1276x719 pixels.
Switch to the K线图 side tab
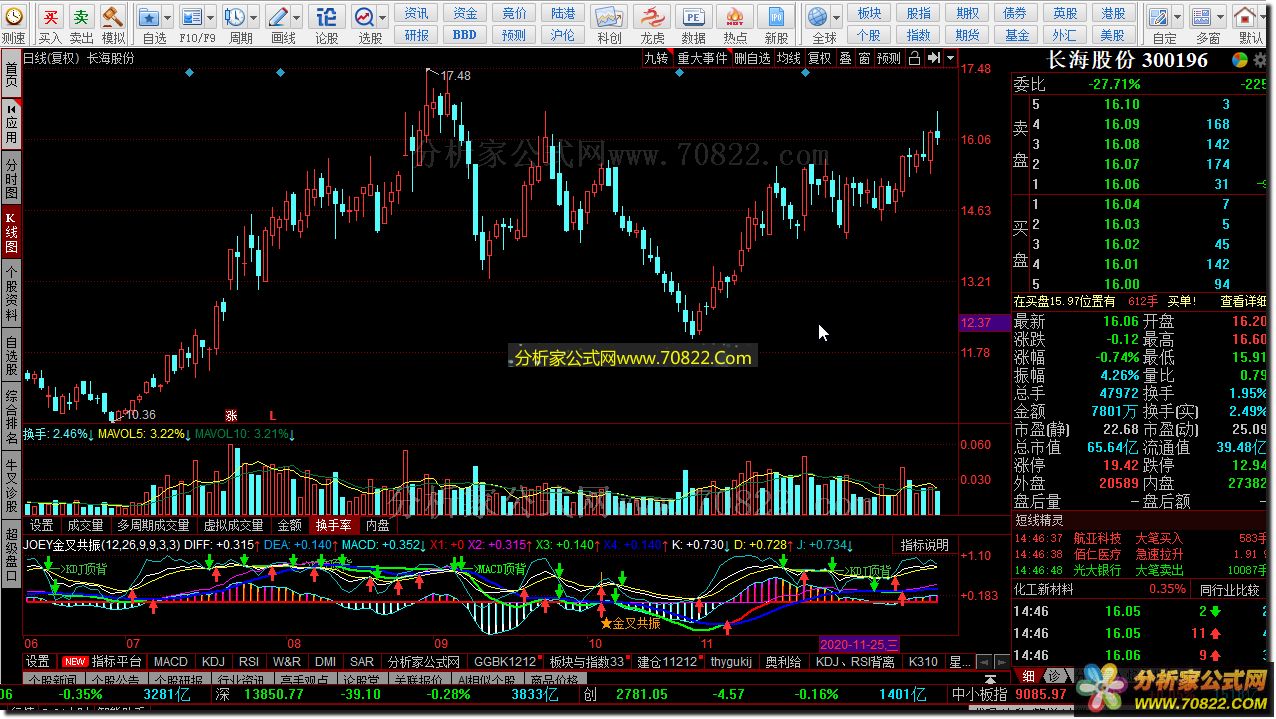click(11, 232)
